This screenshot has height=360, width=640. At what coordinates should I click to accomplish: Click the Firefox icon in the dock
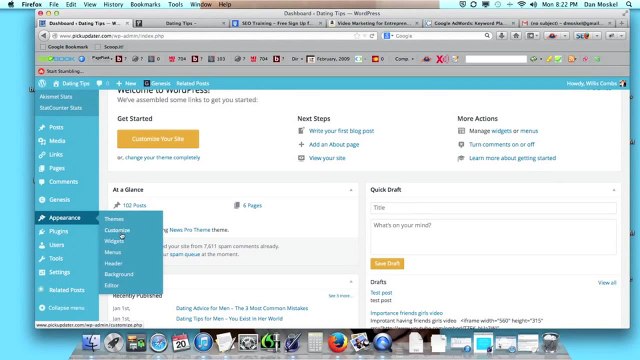tap(338, 343)
